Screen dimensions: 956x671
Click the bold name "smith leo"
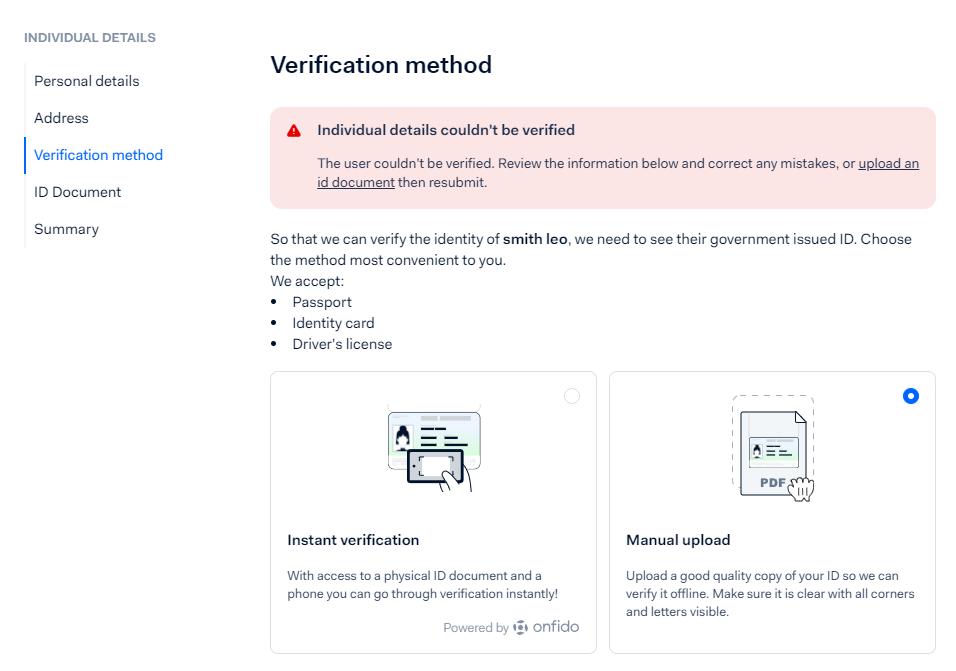tap(535, 239)
